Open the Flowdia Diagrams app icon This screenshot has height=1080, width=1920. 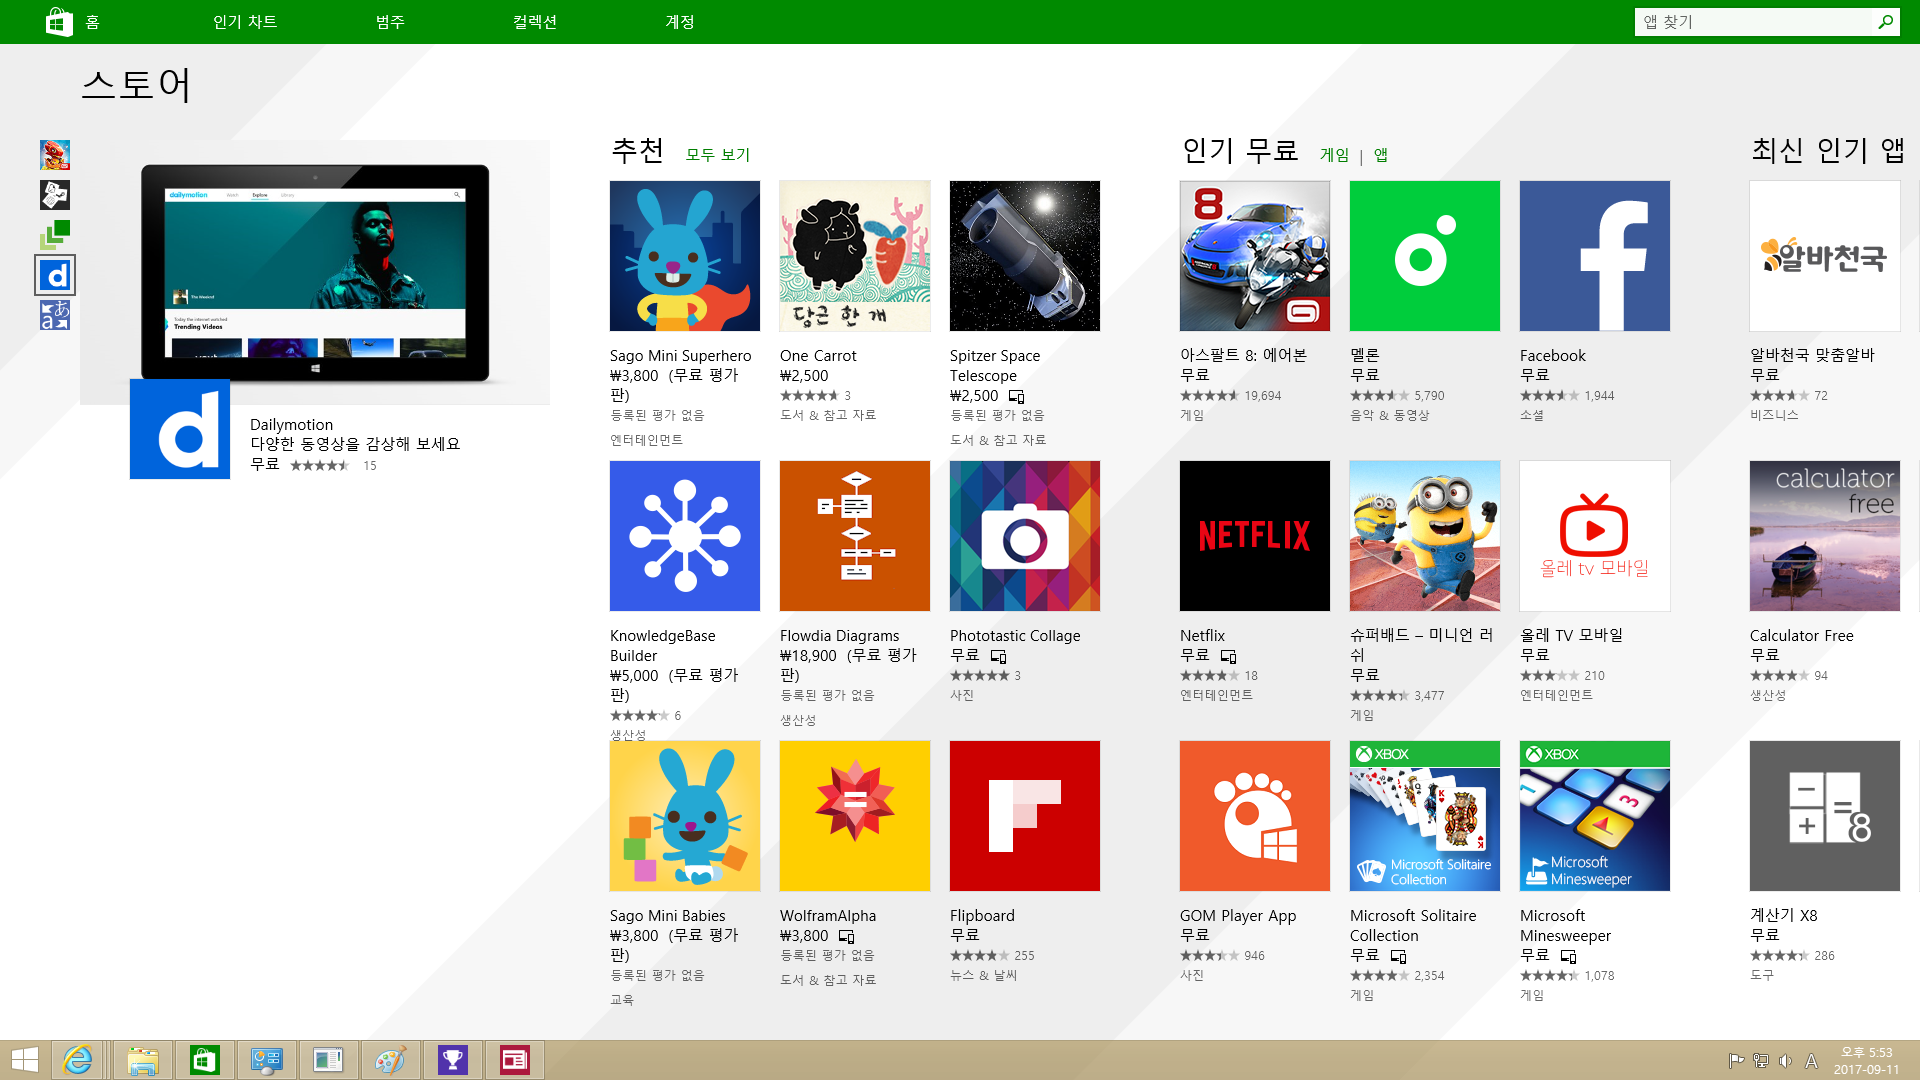(x=855, y=536)
